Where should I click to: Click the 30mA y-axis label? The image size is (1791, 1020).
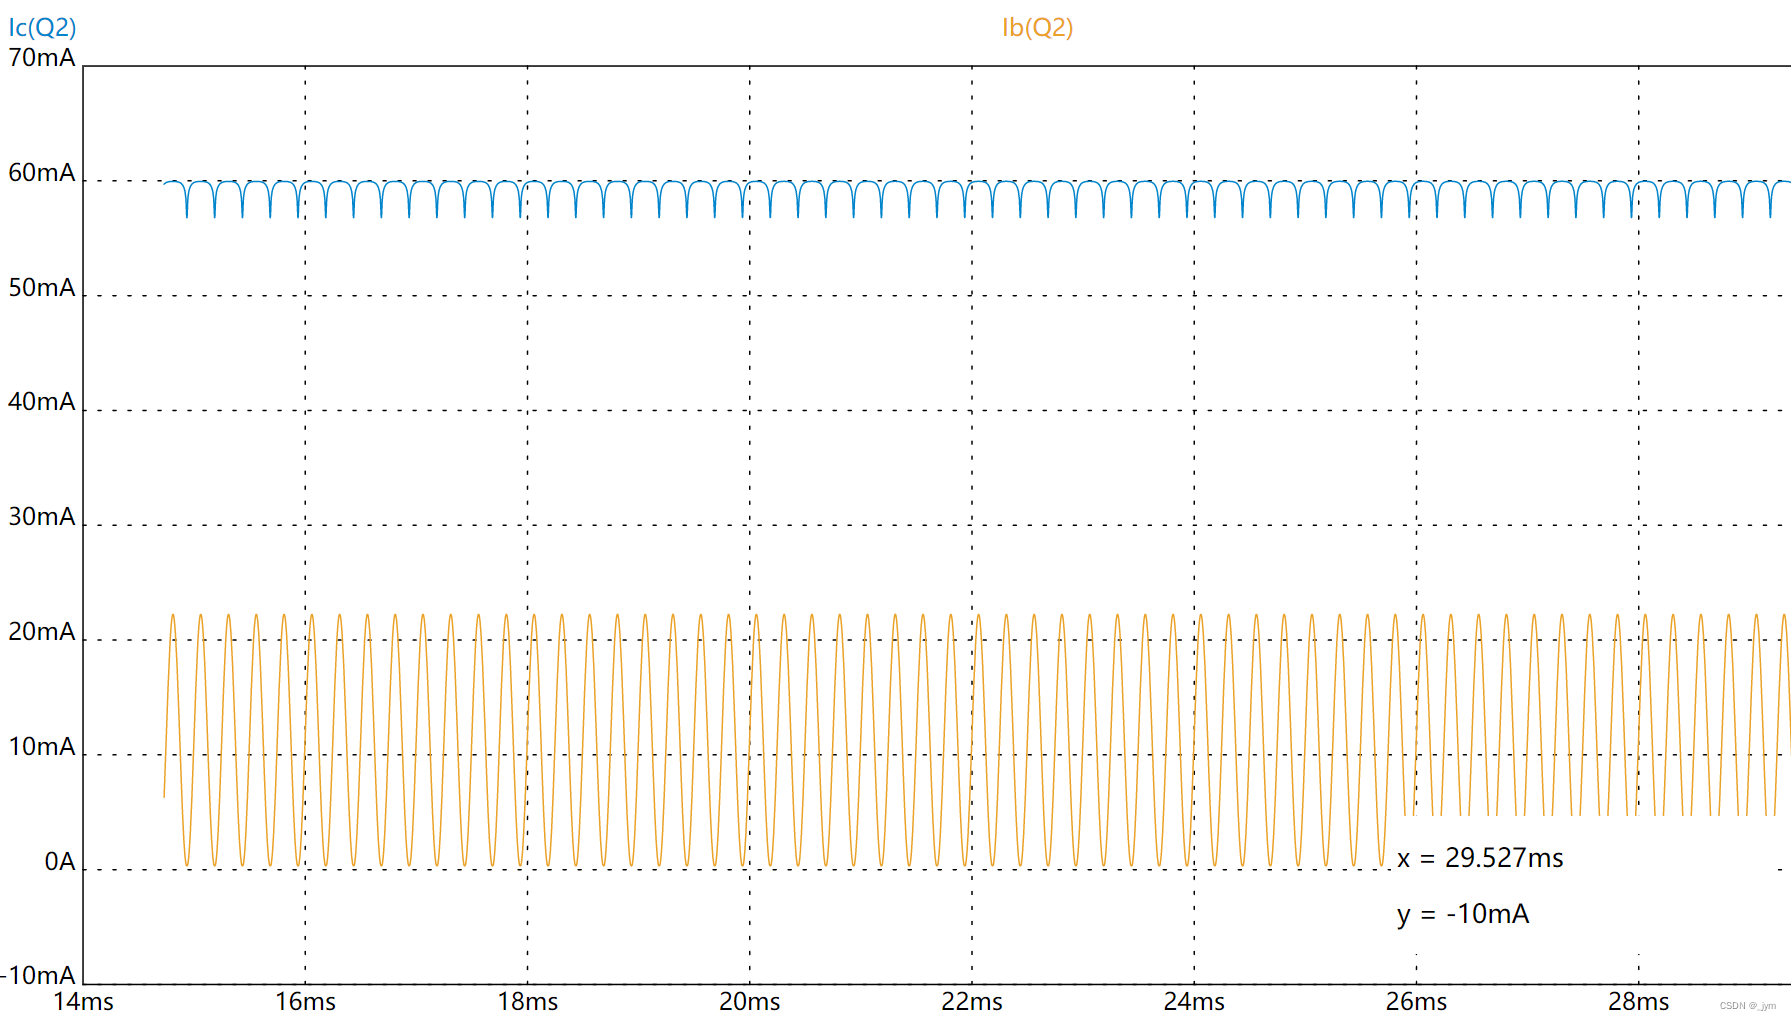click(42, 517)
